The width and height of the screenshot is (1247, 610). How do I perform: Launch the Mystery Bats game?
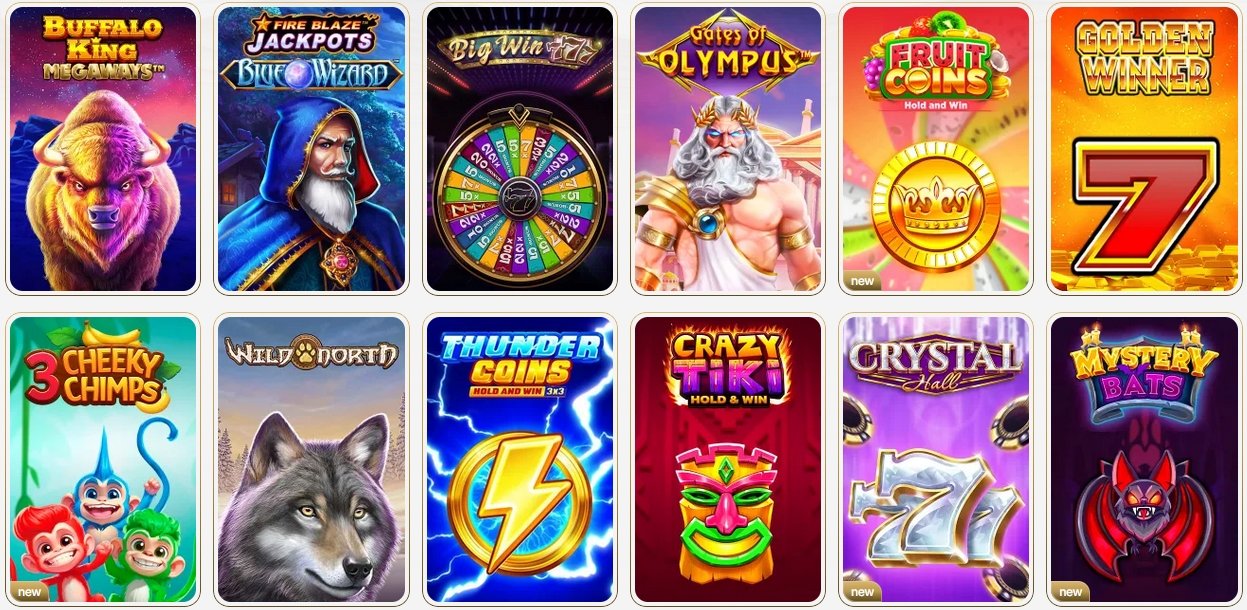tap(1143, 459)
